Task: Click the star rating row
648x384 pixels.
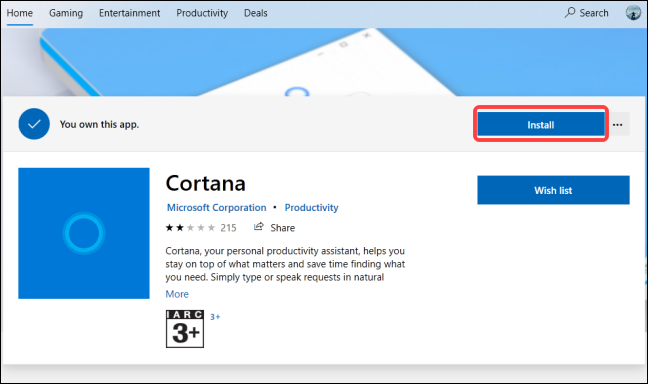Action: [191, 228]
